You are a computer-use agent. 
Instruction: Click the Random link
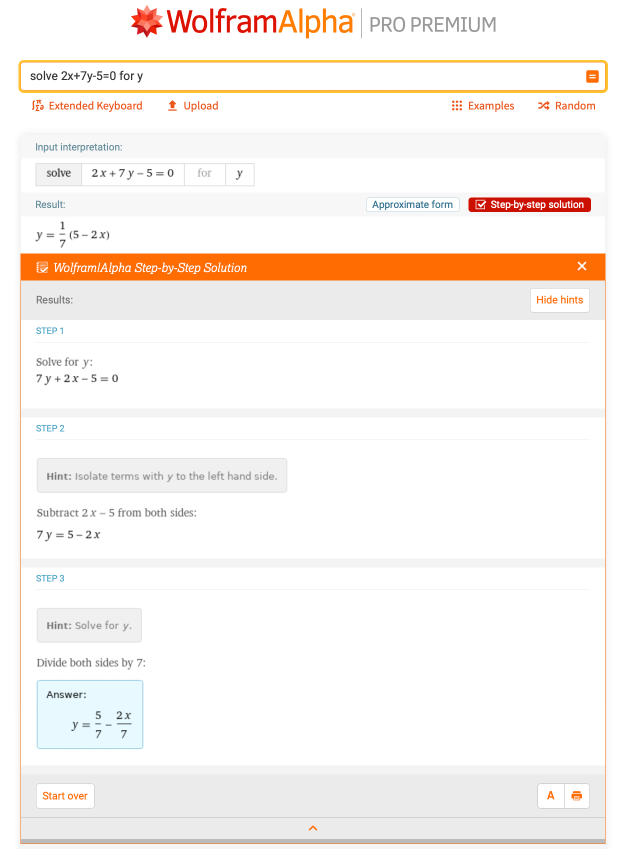(567, 105)
